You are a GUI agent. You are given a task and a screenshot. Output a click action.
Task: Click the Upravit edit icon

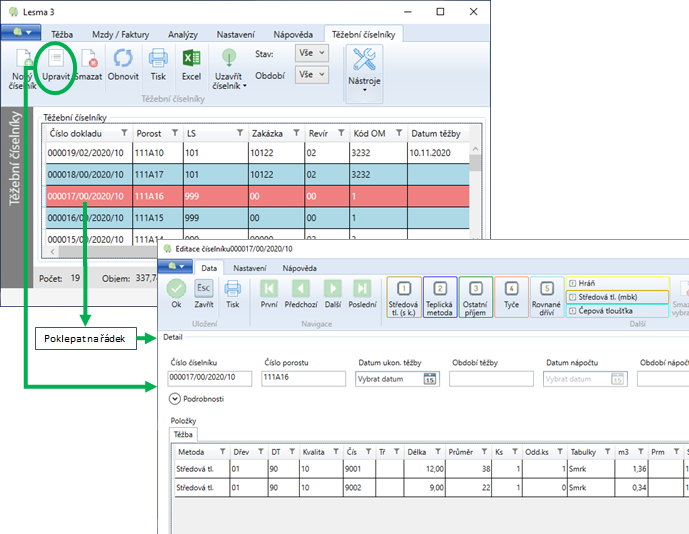[58, 59]
